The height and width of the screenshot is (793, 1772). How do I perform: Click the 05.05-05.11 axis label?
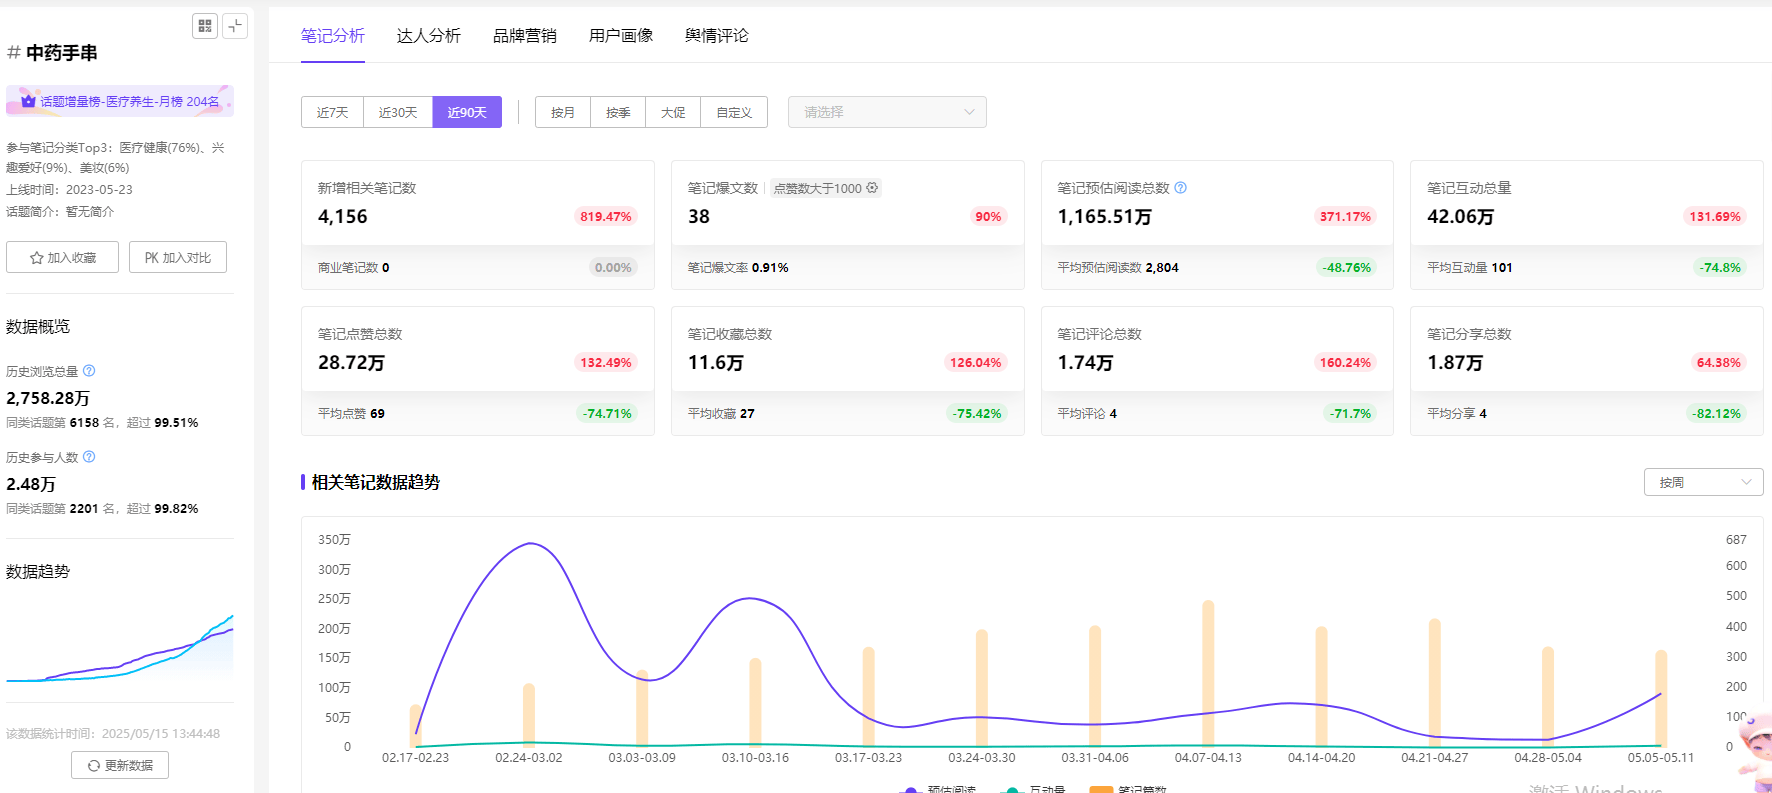pyautogui.click(x=1661, y=758)
